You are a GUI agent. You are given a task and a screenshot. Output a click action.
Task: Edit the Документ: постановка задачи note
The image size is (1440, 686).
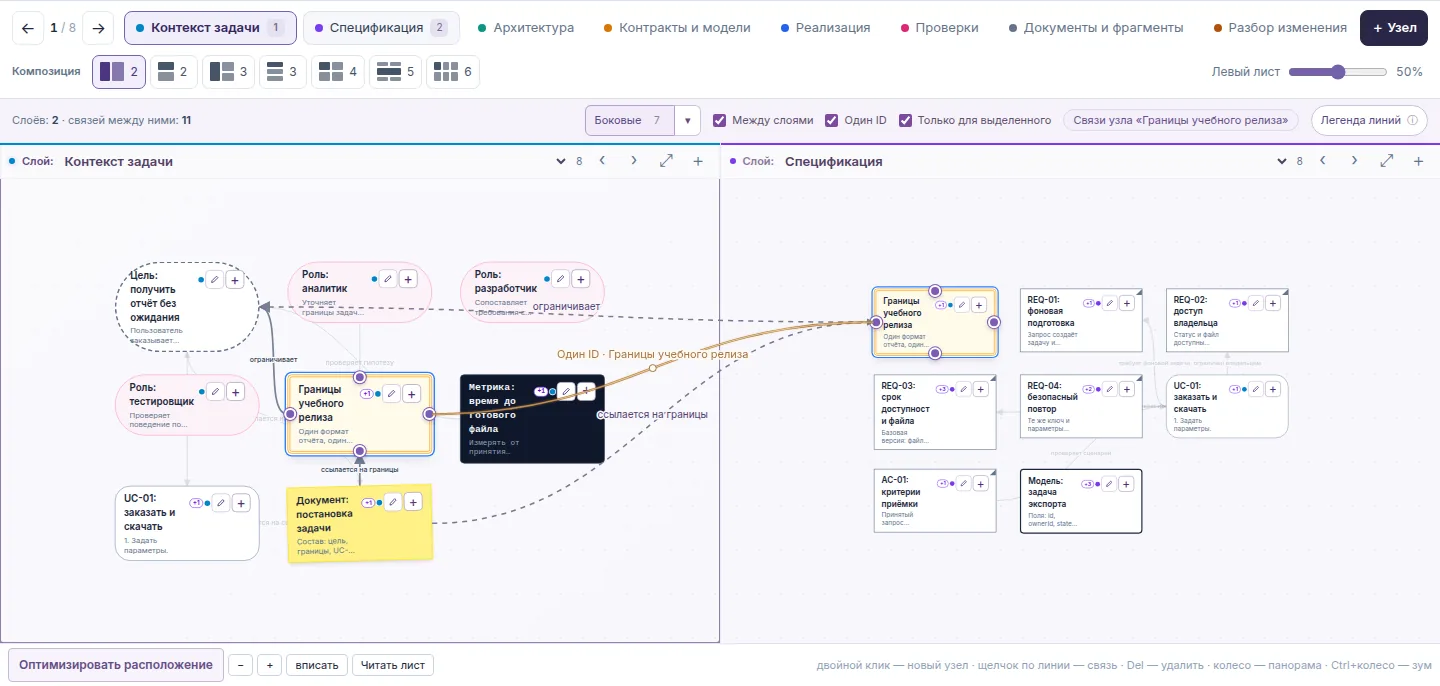click(x=394, y=502)
